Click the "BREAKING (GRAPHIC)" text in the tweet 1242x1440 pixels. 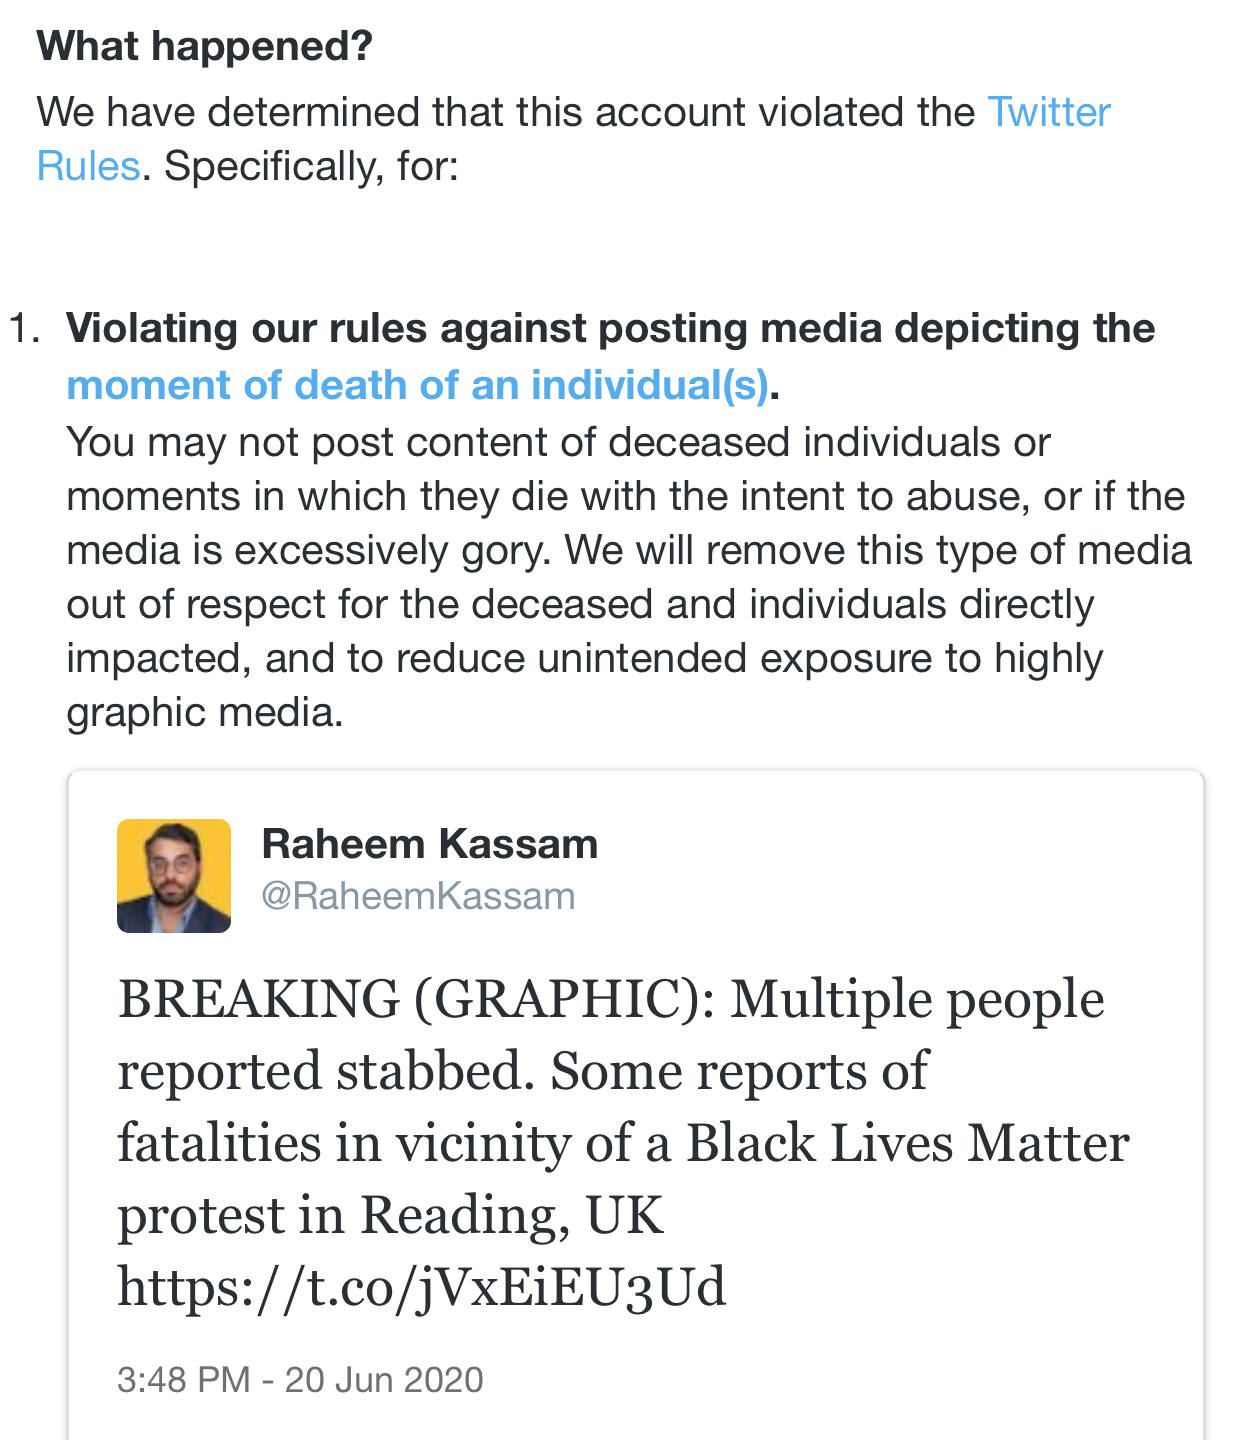pos(416,999)
